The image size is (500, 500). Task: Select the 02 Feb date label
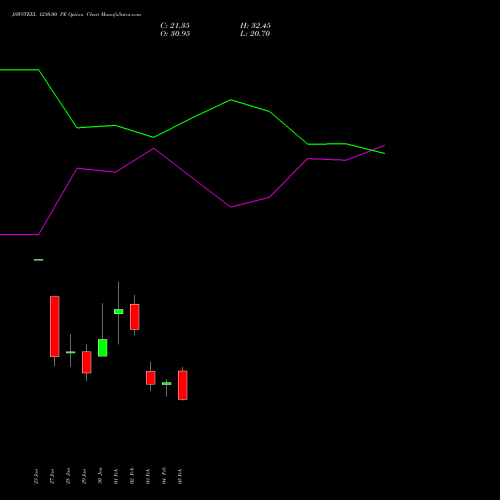[132, 476]
